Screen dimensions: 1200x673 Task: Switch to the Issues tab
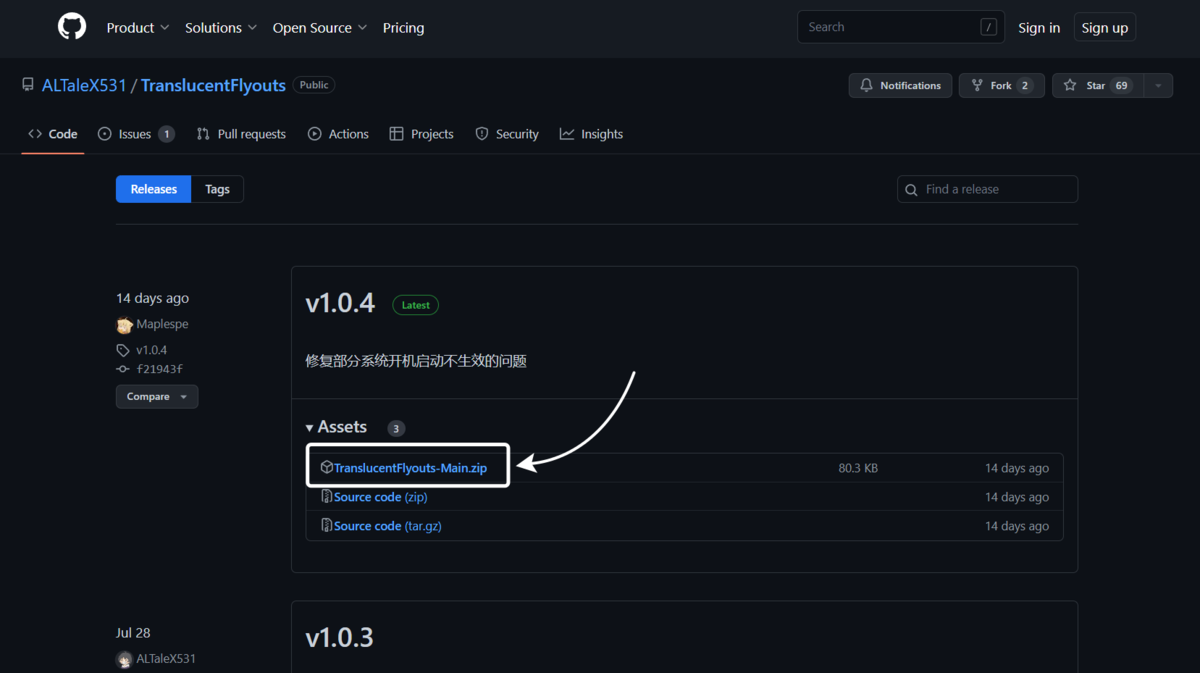click(136, 134)
